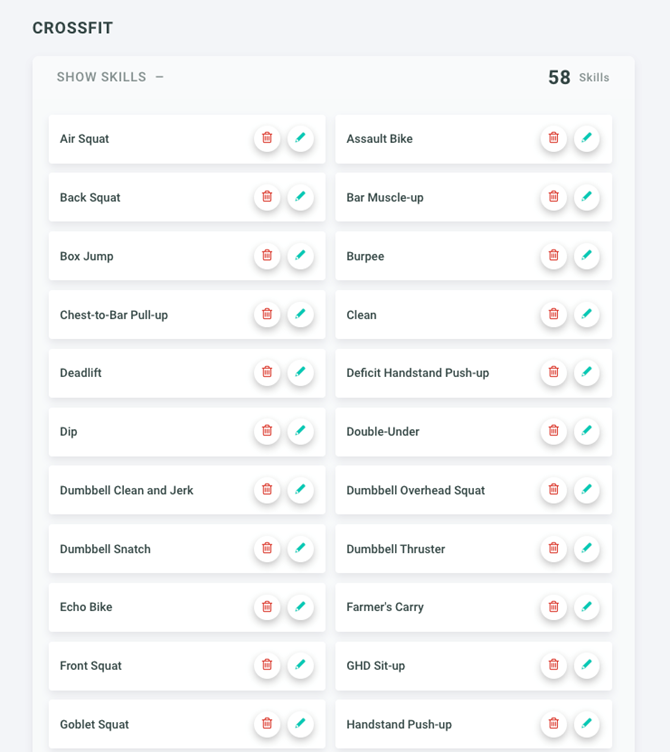
Task: Edit Deficit Handstand Push-up skill
Action: coord(587,373)
